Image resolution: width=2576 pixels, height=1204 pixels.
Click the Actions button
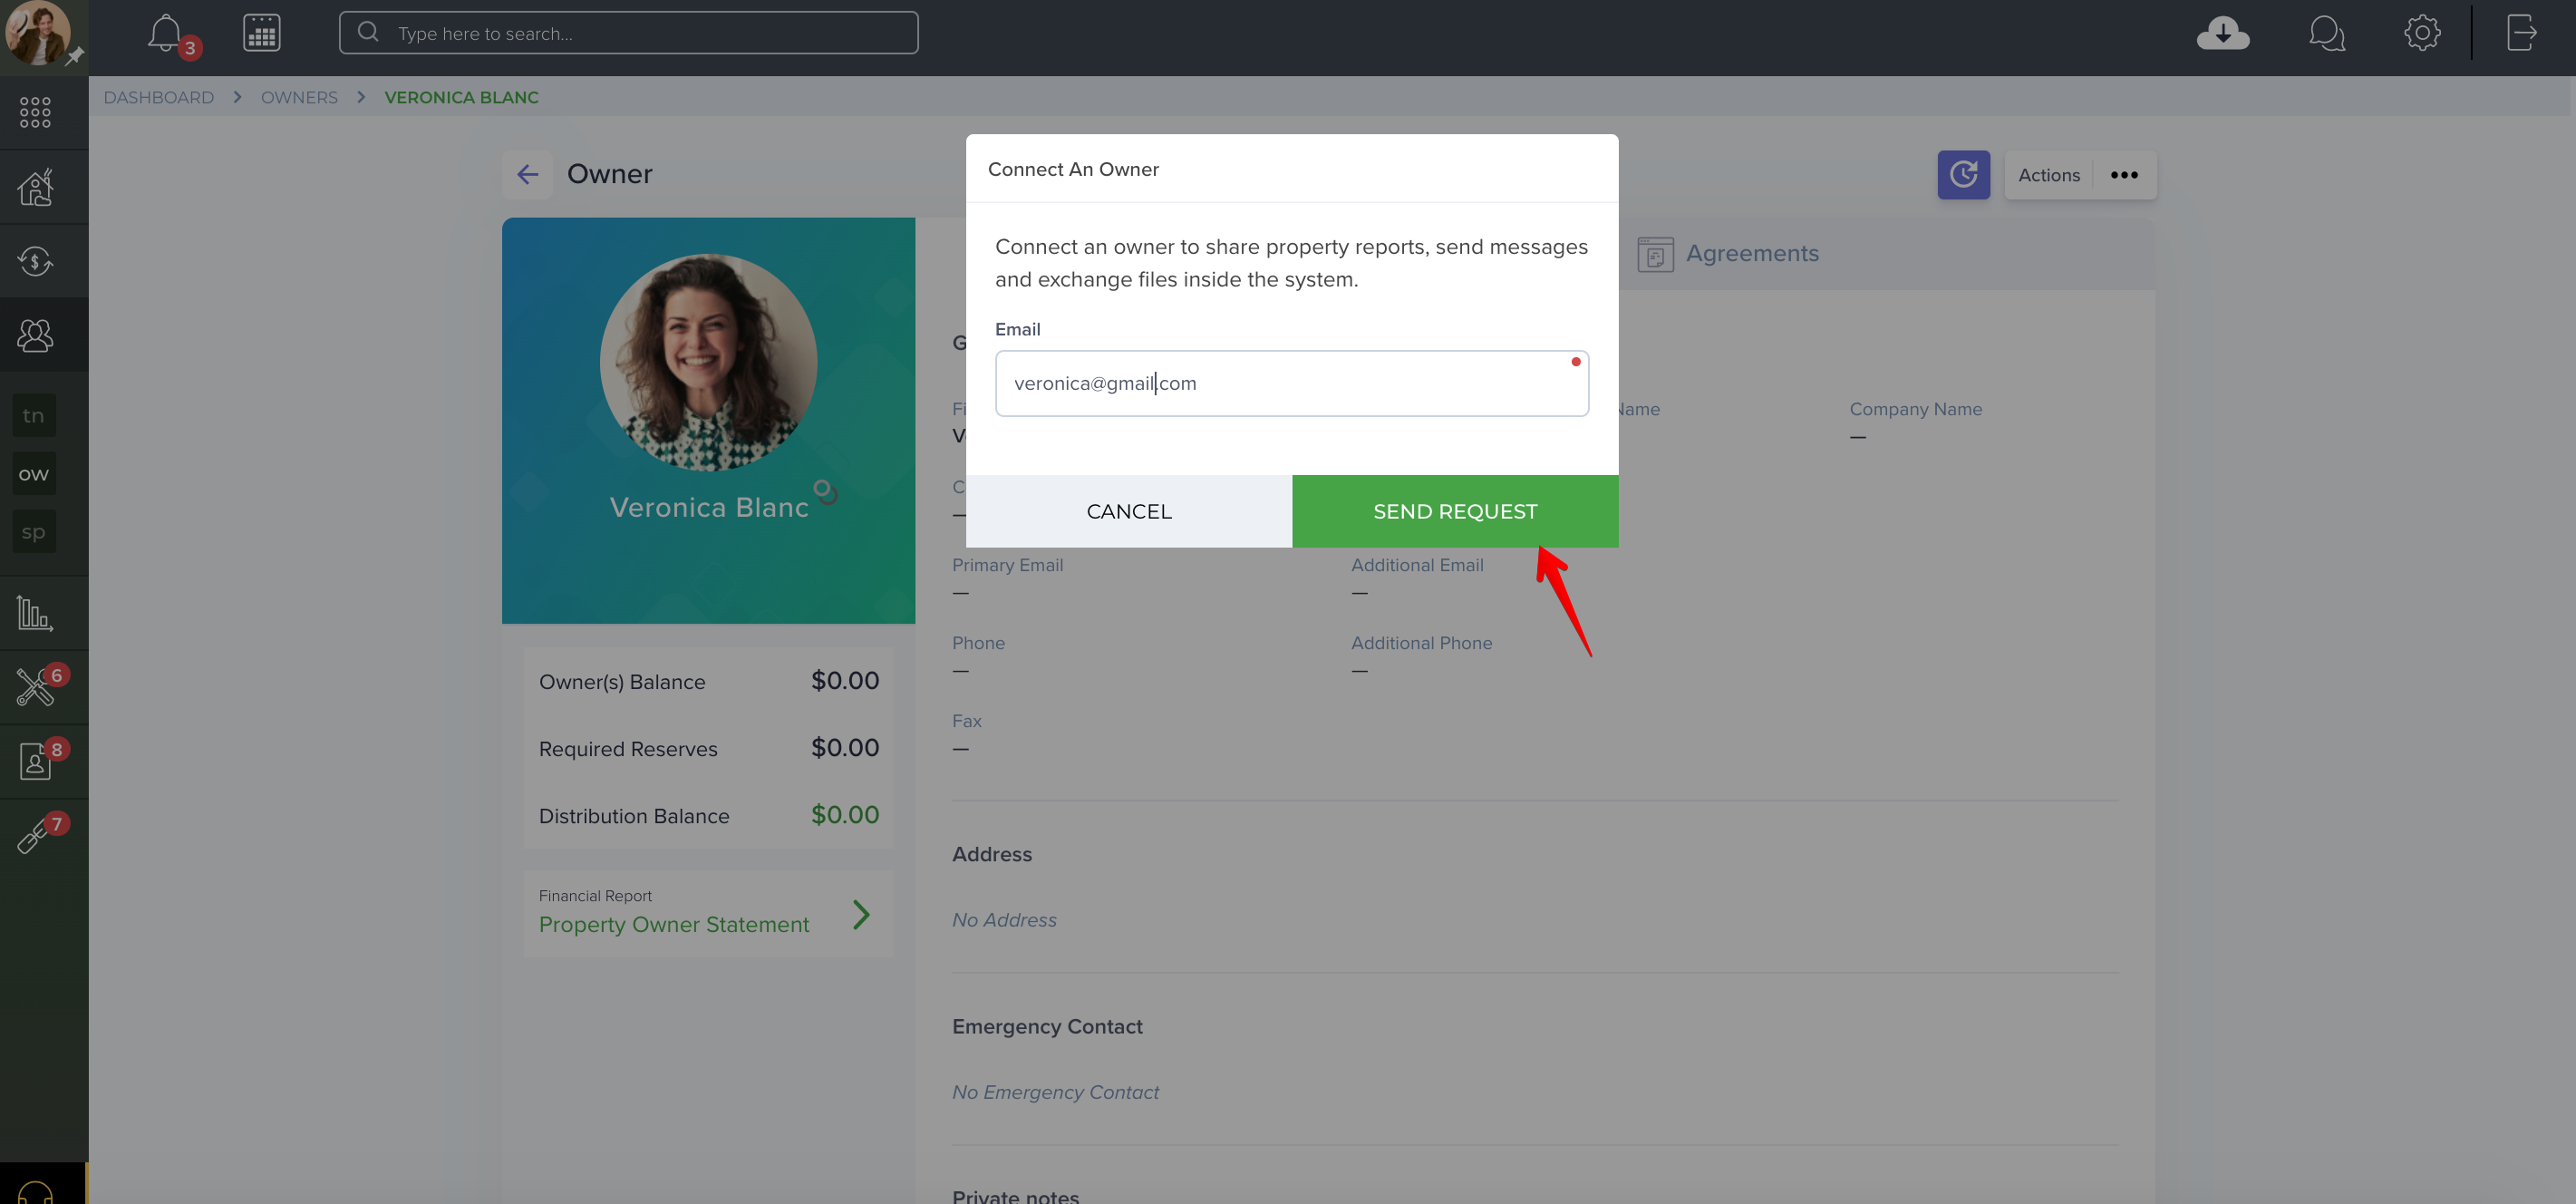(x=2049, y=175)
